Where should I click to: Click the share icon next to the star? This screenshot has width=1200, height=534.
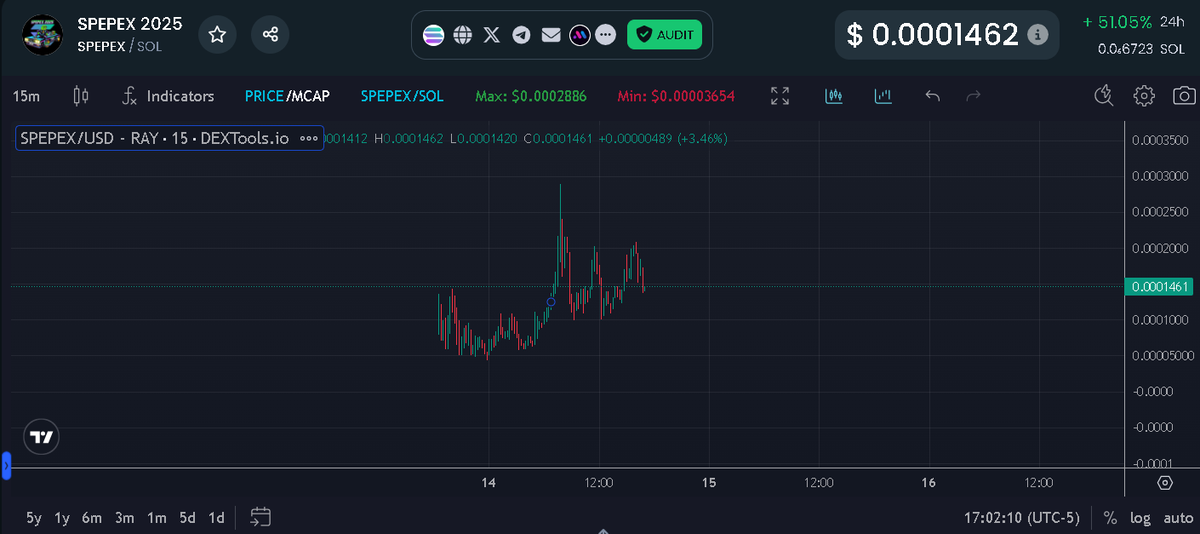(270, 34)
